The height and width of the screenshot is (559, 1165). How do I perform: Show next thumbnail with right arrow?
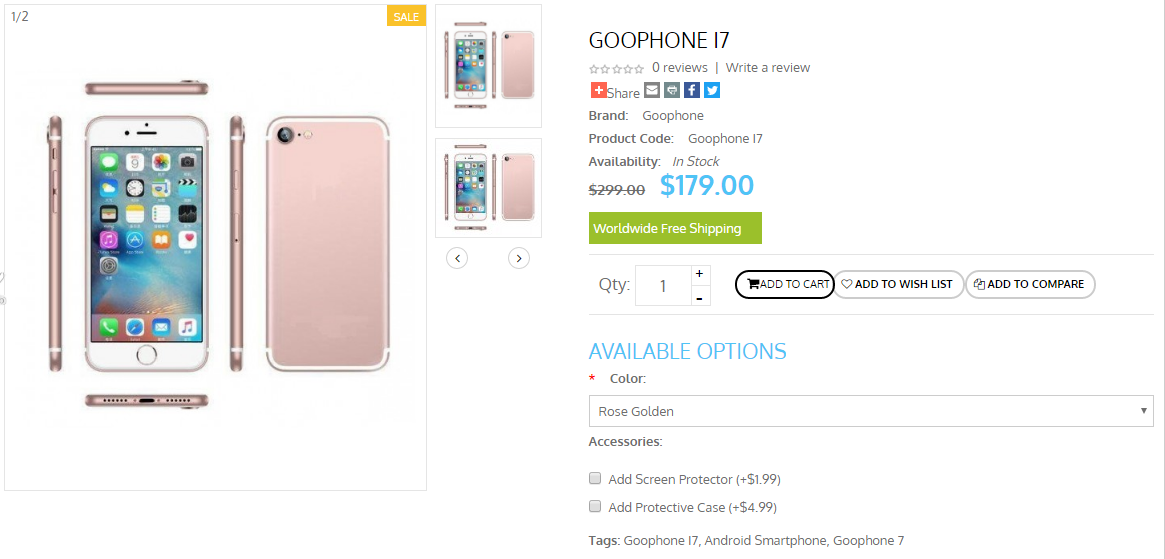click(x=518, y=258)
